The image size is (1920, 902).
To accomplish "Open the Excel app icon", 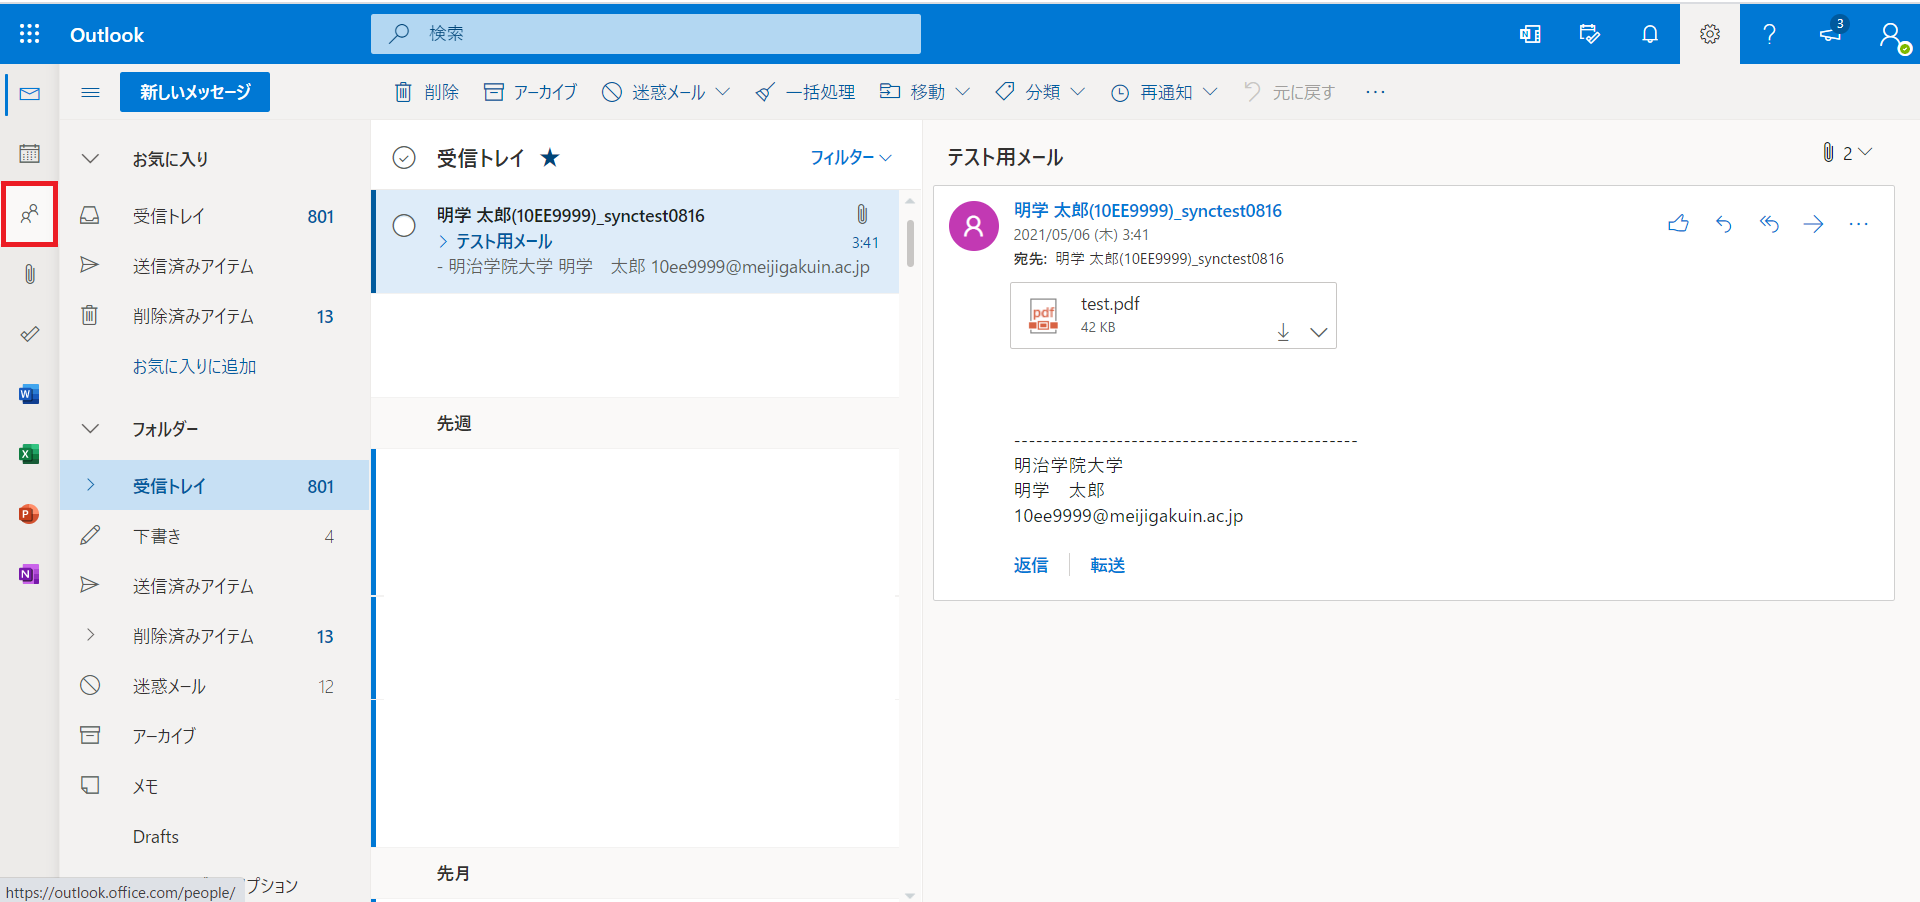I will (29, 454).
